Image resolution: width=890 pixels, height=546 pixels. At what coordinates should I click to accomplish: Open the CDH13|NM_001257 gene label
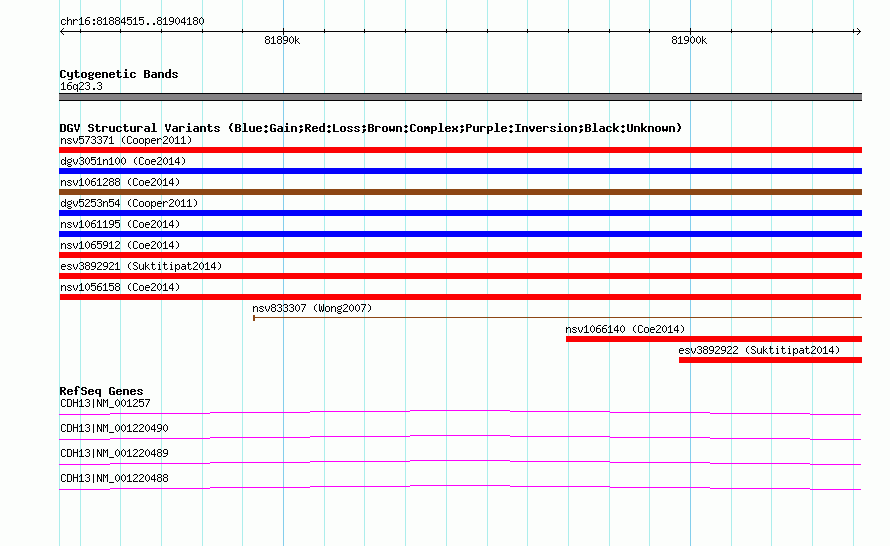tap(105, 404)
